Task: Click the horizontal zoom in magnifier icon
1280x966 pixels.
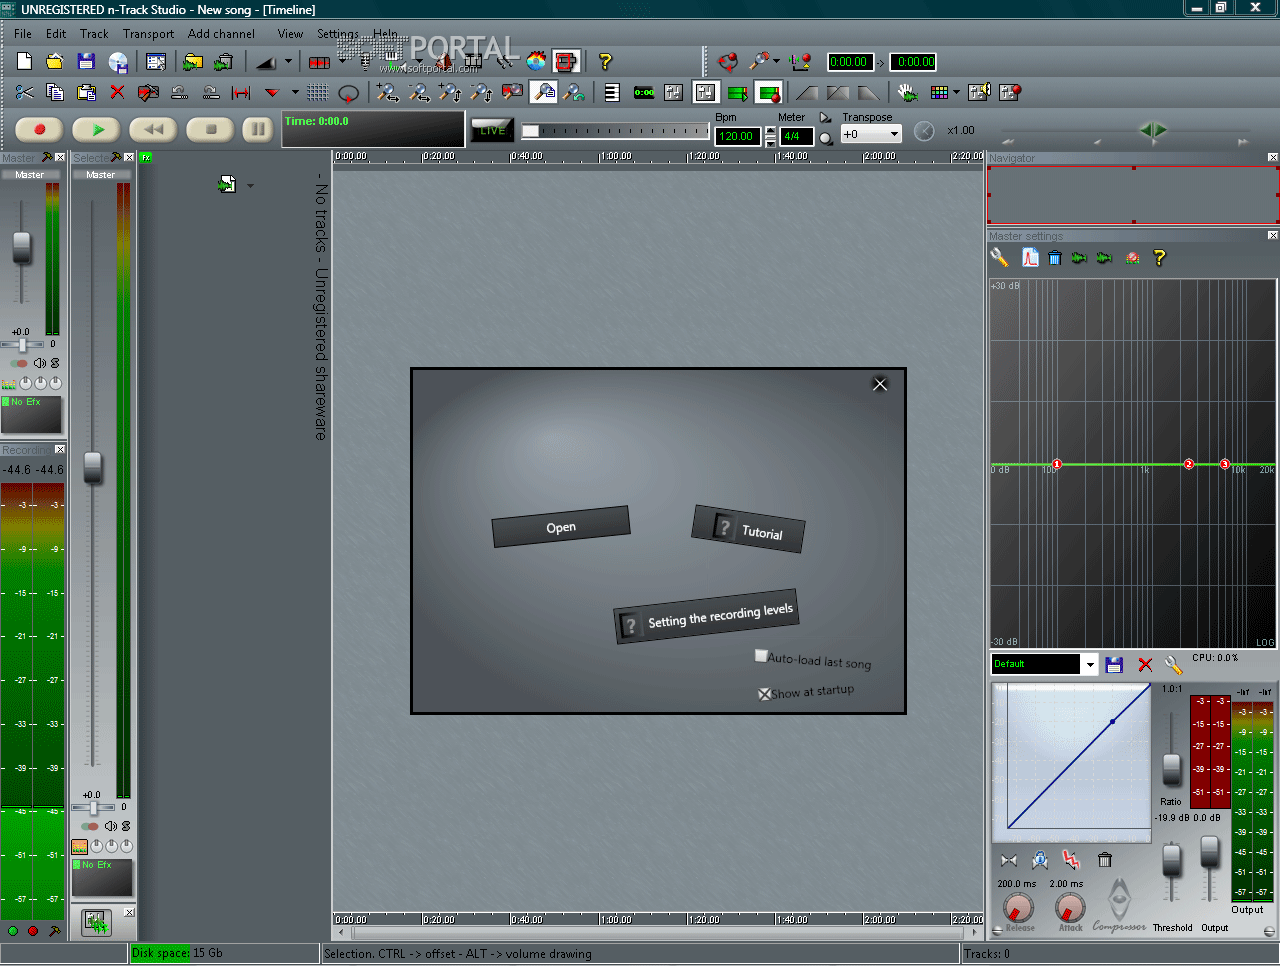Action: click(388, 93)
